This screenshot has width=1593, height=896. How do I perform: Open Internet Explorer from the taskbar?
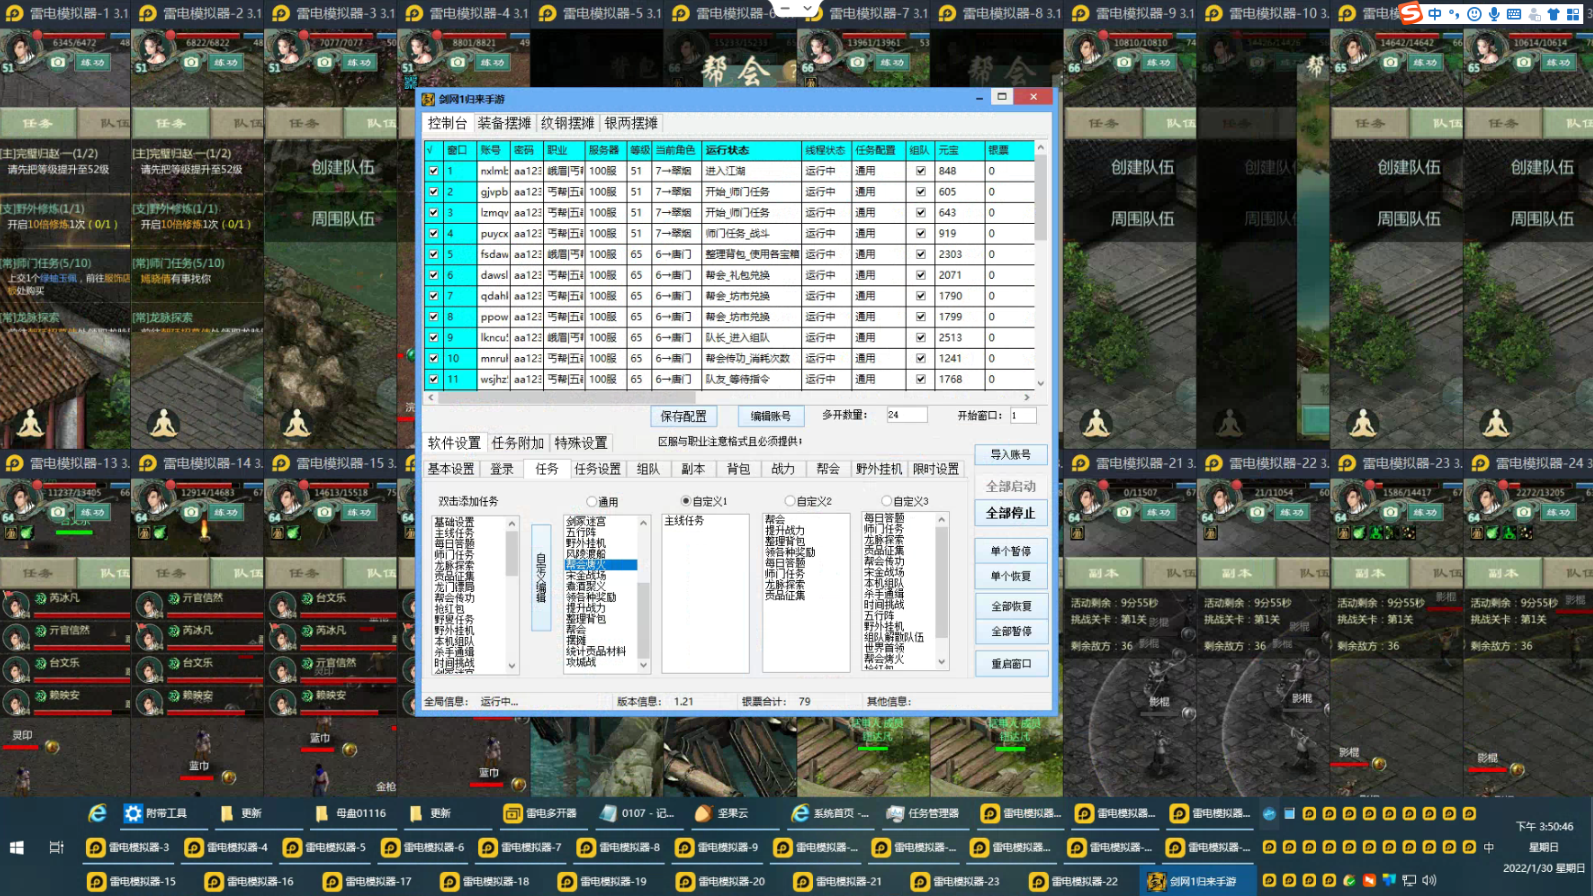(x=97, y=814)
